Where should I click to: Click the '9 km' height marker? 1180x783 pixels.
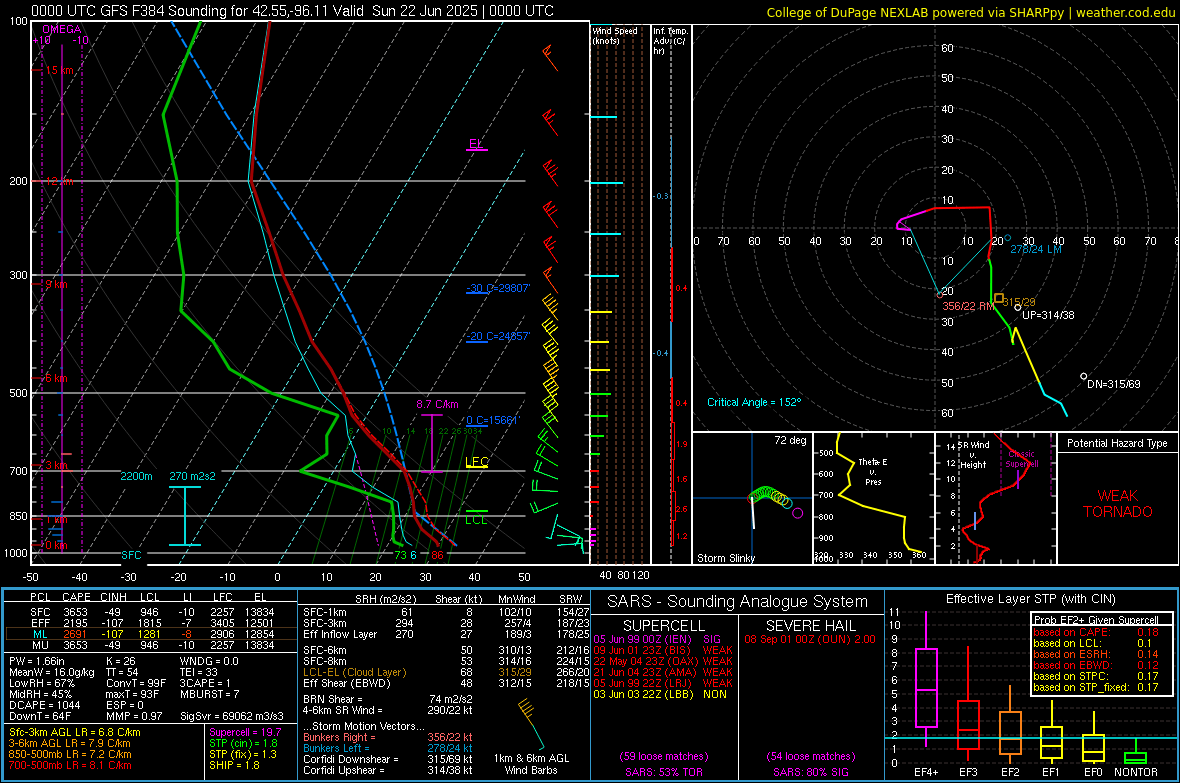click(x=56, y=284)
